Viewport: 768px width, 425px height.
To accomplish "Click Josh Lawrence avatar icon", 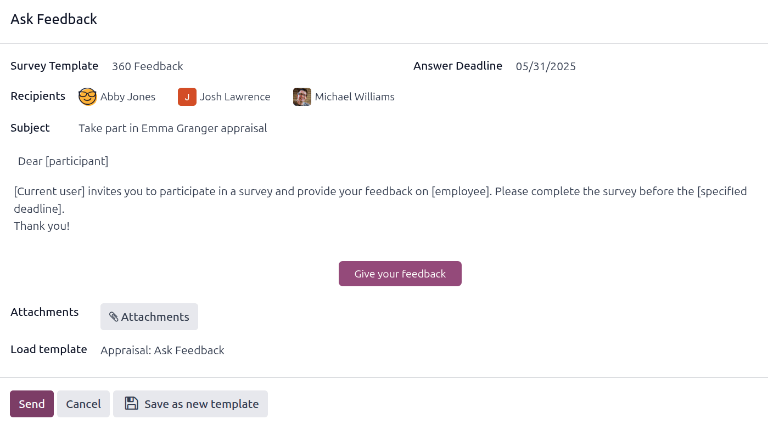I will click(x=186, y=97).
